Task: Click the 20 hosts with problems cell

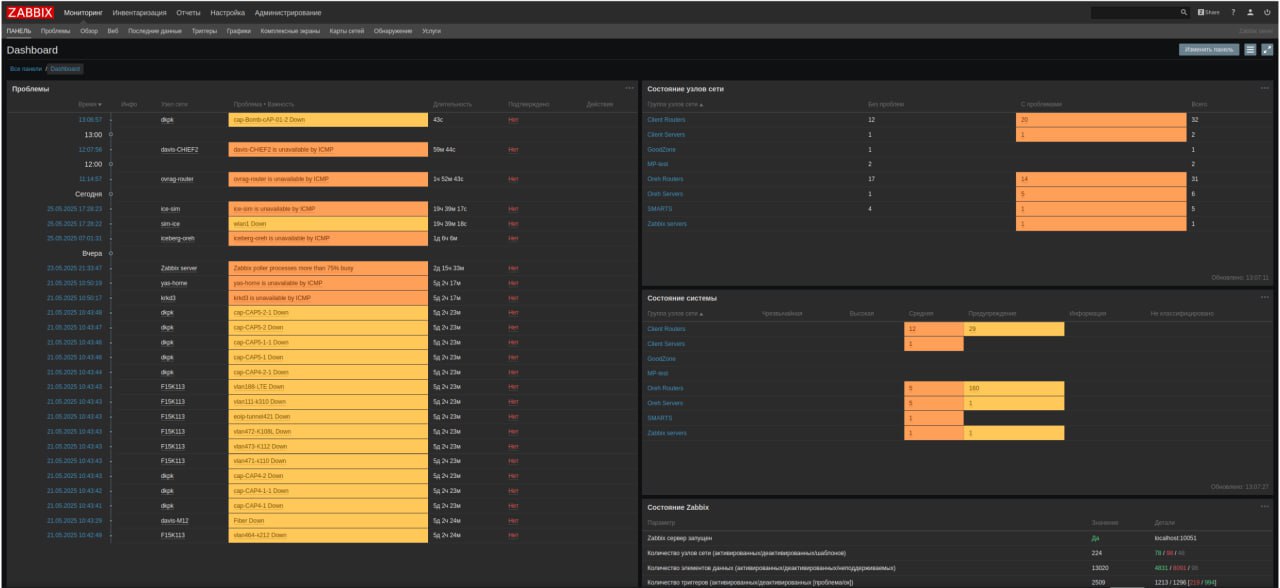Action: pos(1101,120)
